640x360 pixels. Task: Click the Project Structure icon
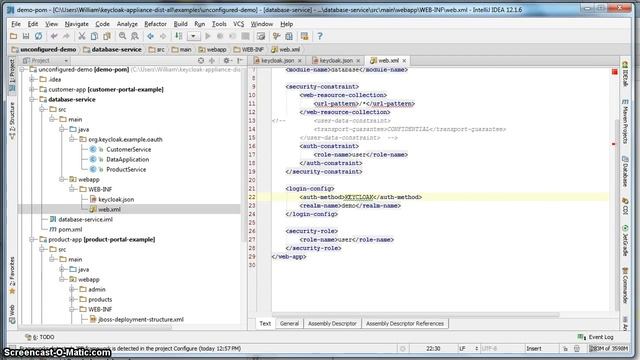[x=289, y=36]
